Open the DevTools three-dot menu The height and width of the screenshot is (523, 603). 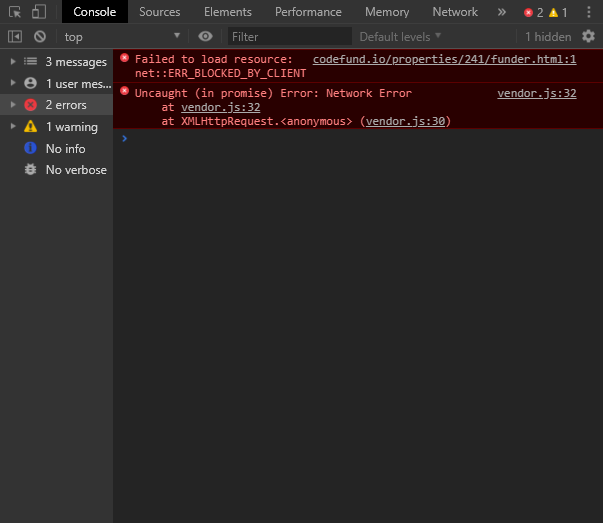coord(589,12)
